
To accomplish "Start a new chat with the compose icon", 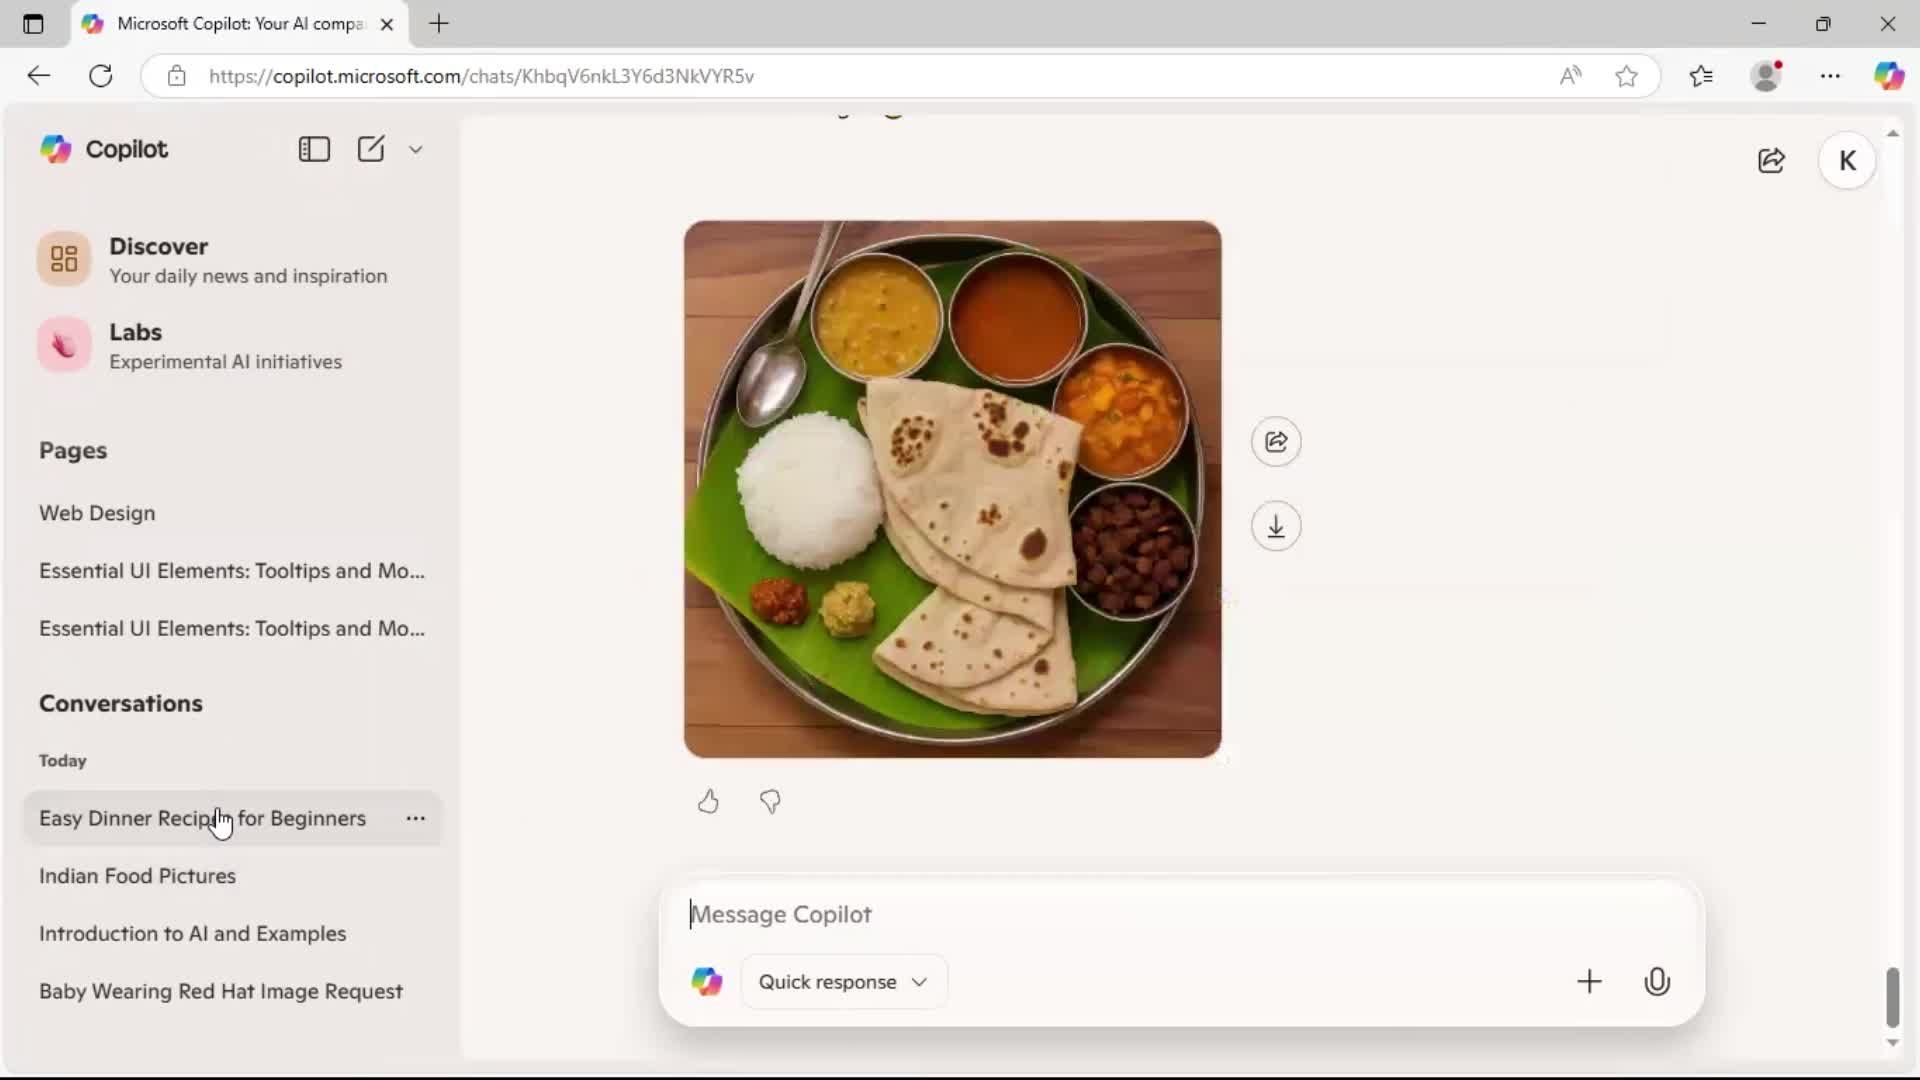I will pyautogui.click(x=371, y=149).
